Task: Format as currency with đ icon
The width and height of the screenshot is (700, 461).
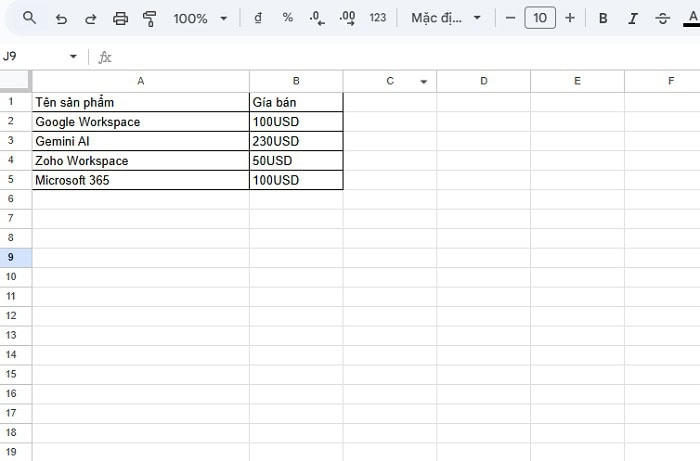Action: 259,18
